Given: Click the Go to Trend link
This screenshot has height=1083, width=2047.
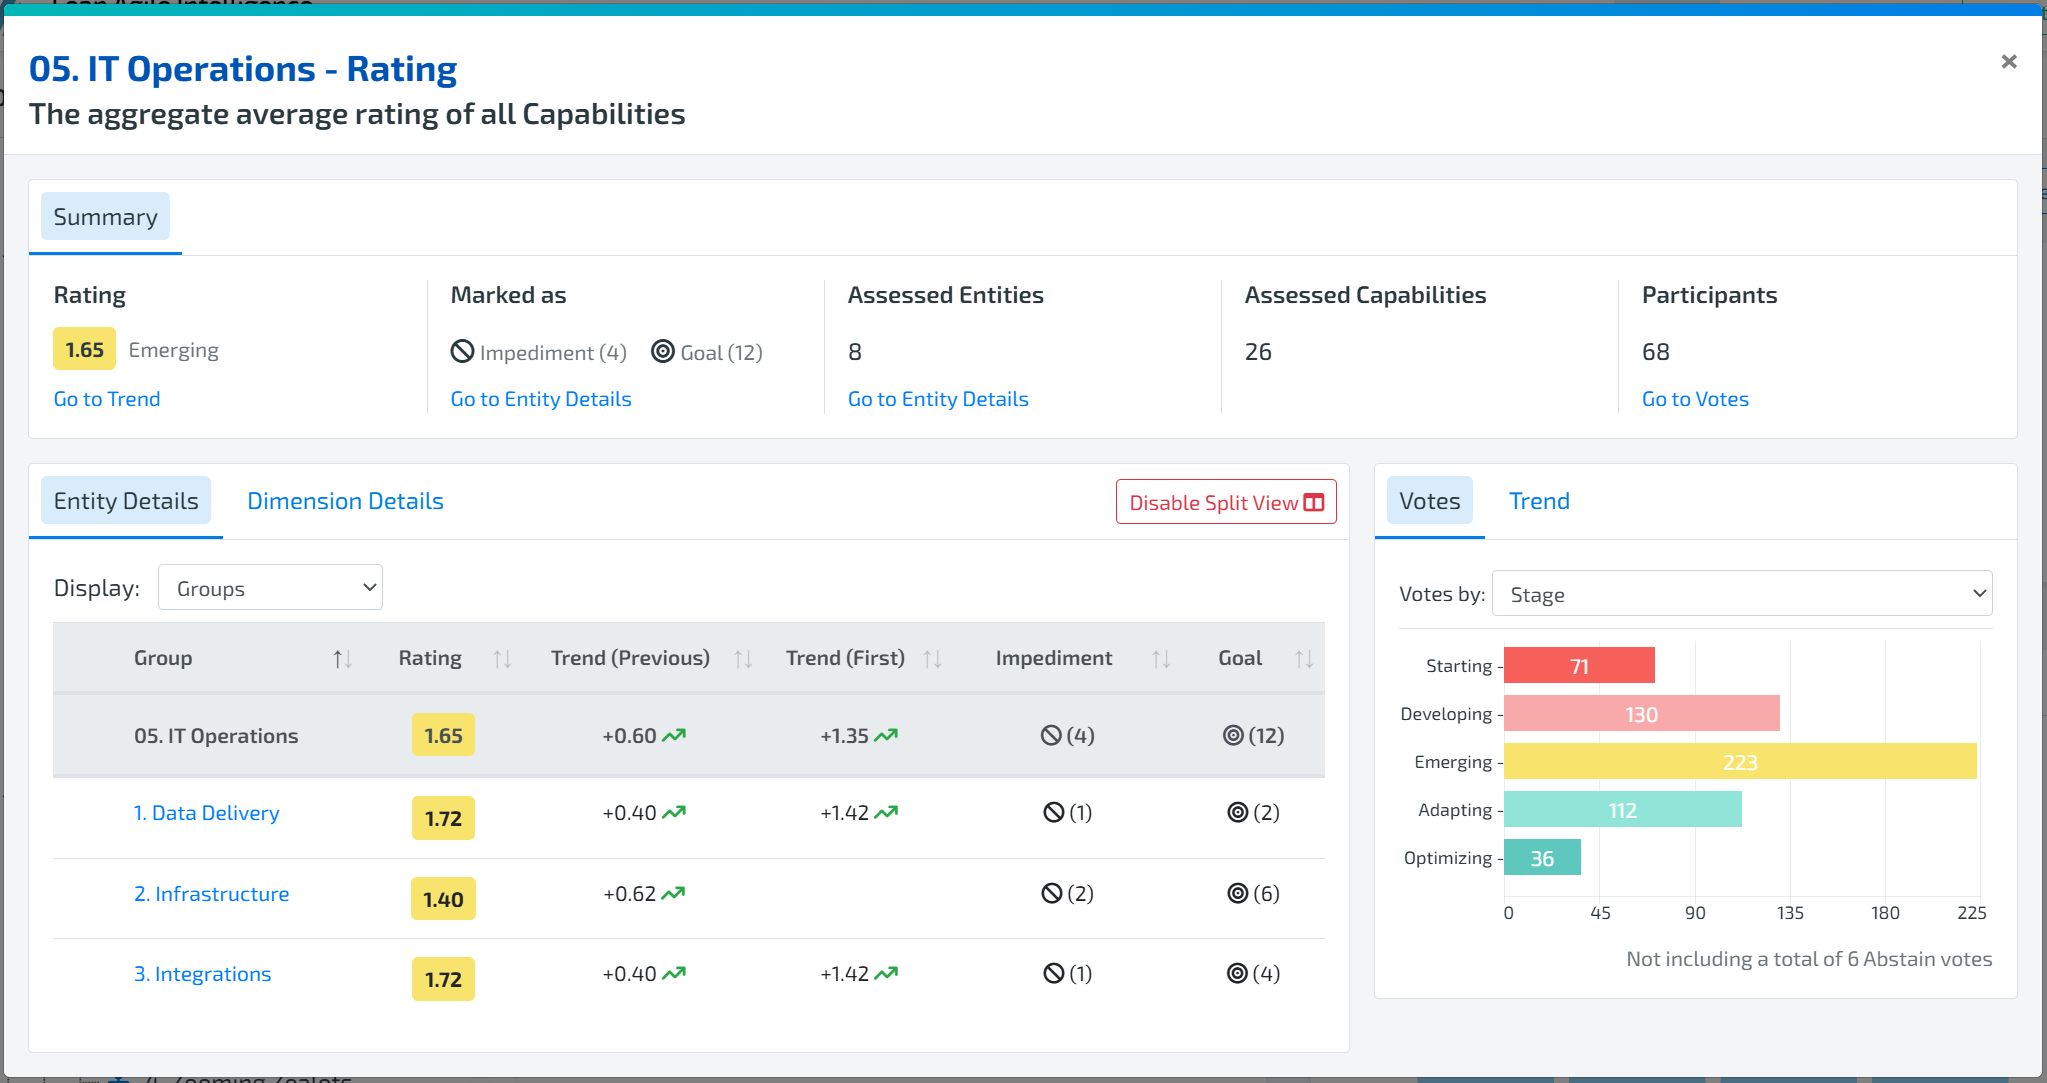Looking at the screenshot, I should click(x=107, y=399).
